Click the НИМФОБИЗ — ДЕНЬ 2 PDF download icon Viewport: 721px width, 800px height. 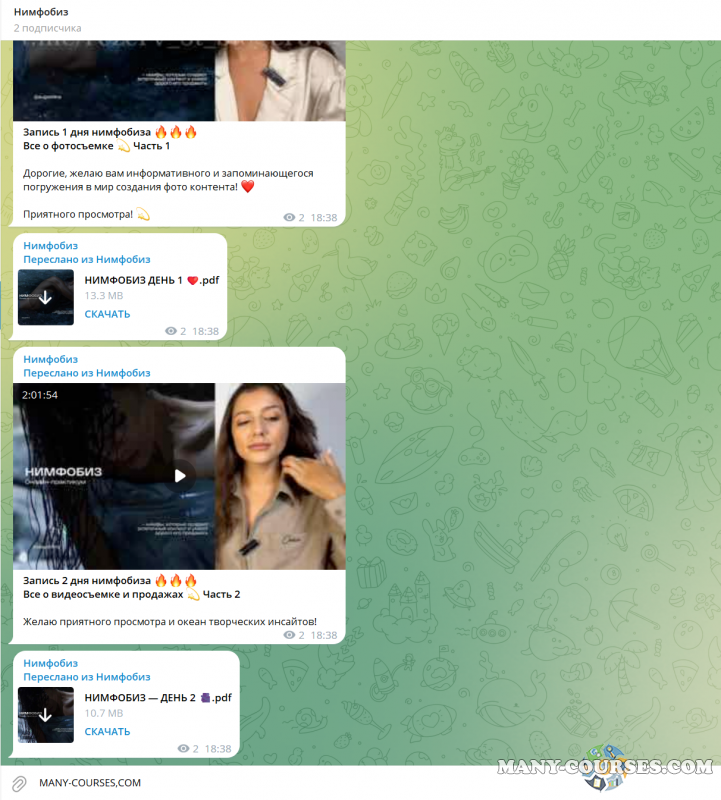46,714
